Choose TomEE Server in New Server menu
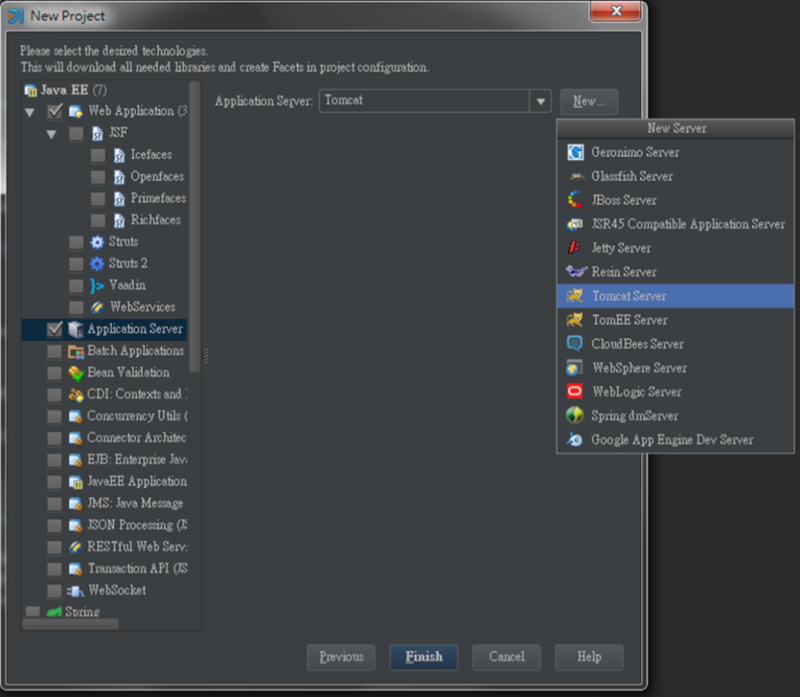 [628, 320]
